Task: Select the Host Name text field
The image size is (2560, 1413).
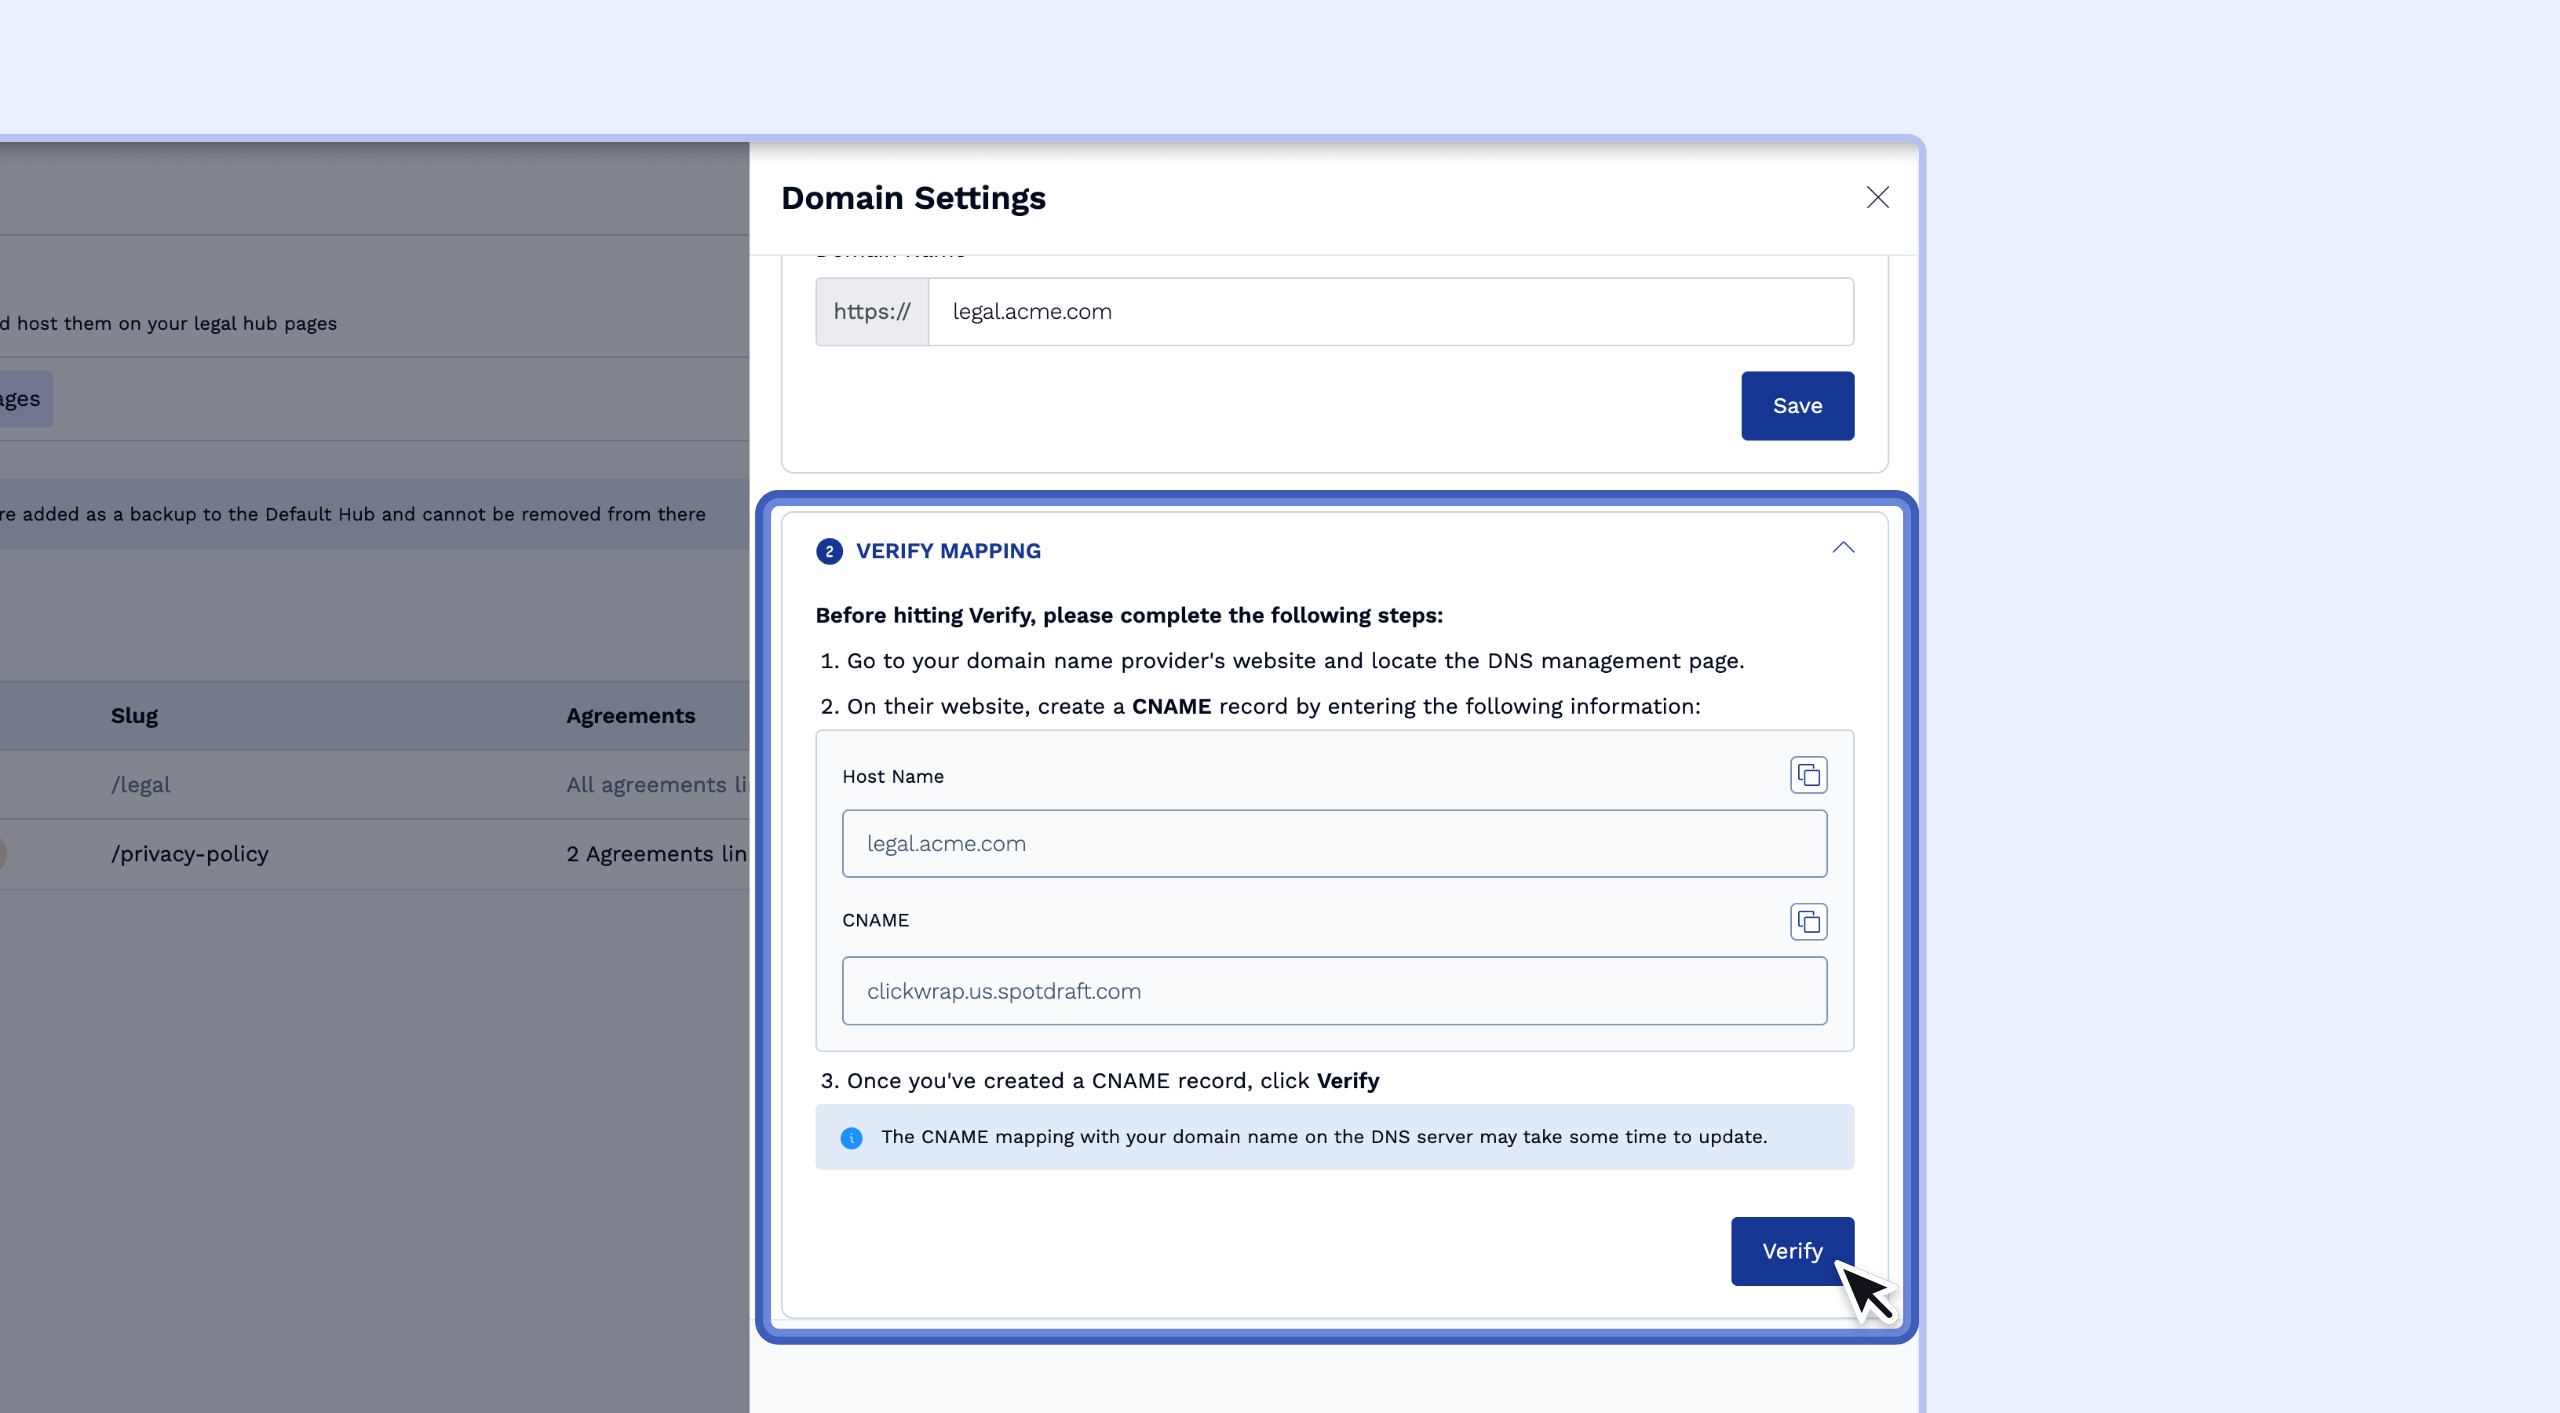Action: coord(1333,844)
